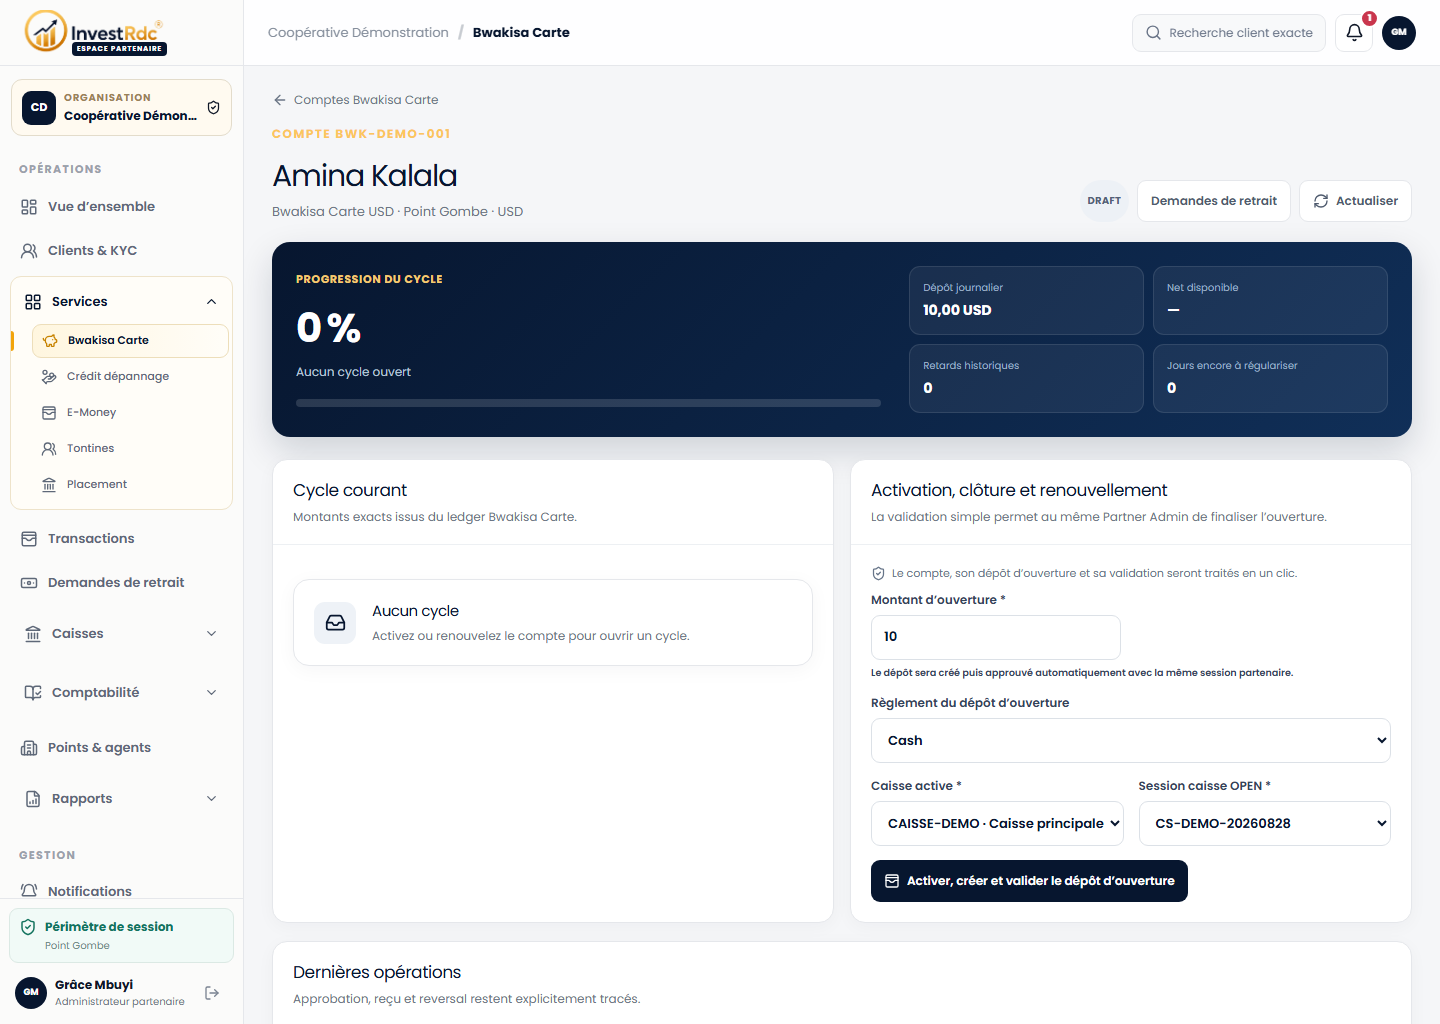Viewport: 1440px width, 1024px height.
Task: Open Crédit dépannage service
Action: click(130, 377)
